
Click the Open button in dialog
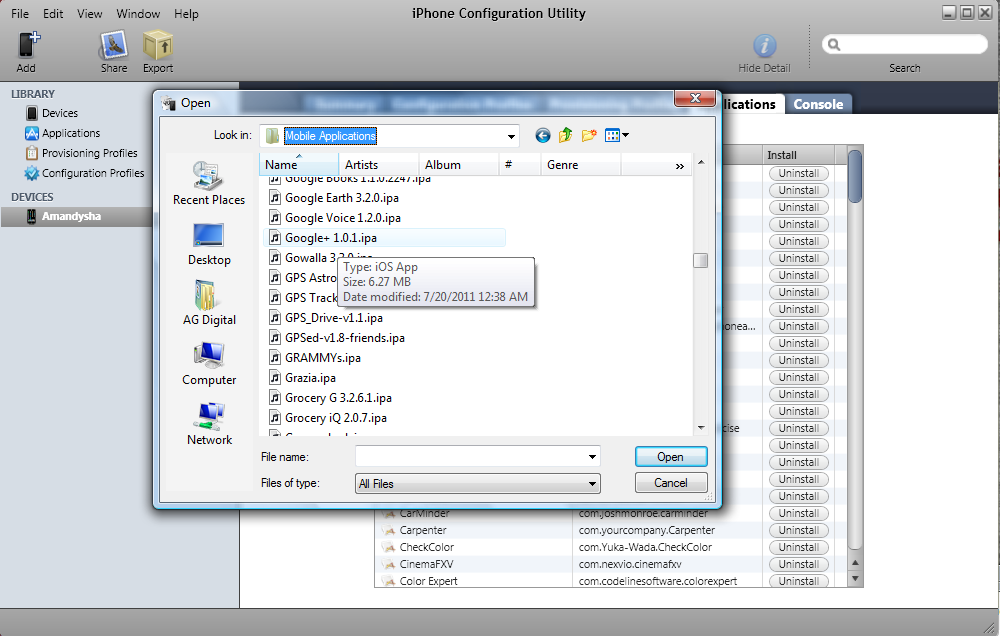671,457
